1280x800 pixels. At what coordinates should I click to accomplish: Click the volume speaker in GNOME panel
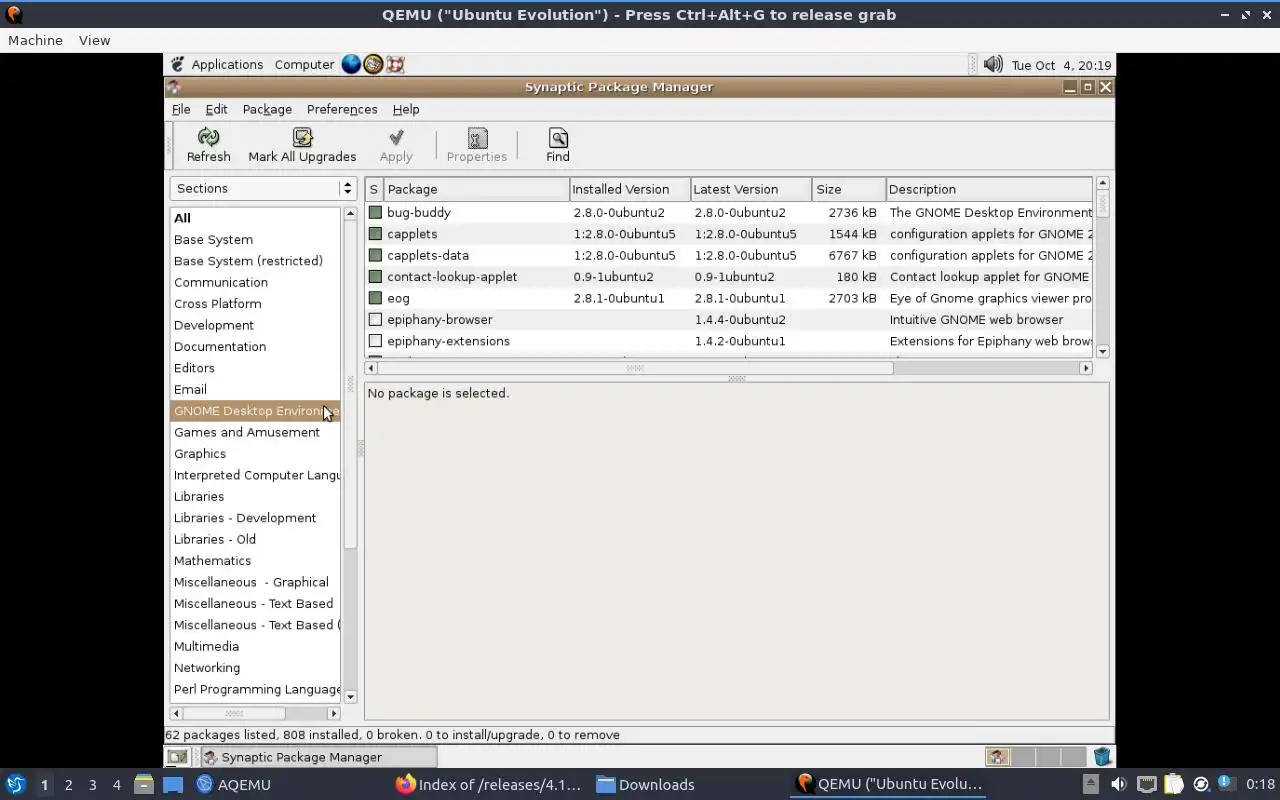click(x=993, y=64)
